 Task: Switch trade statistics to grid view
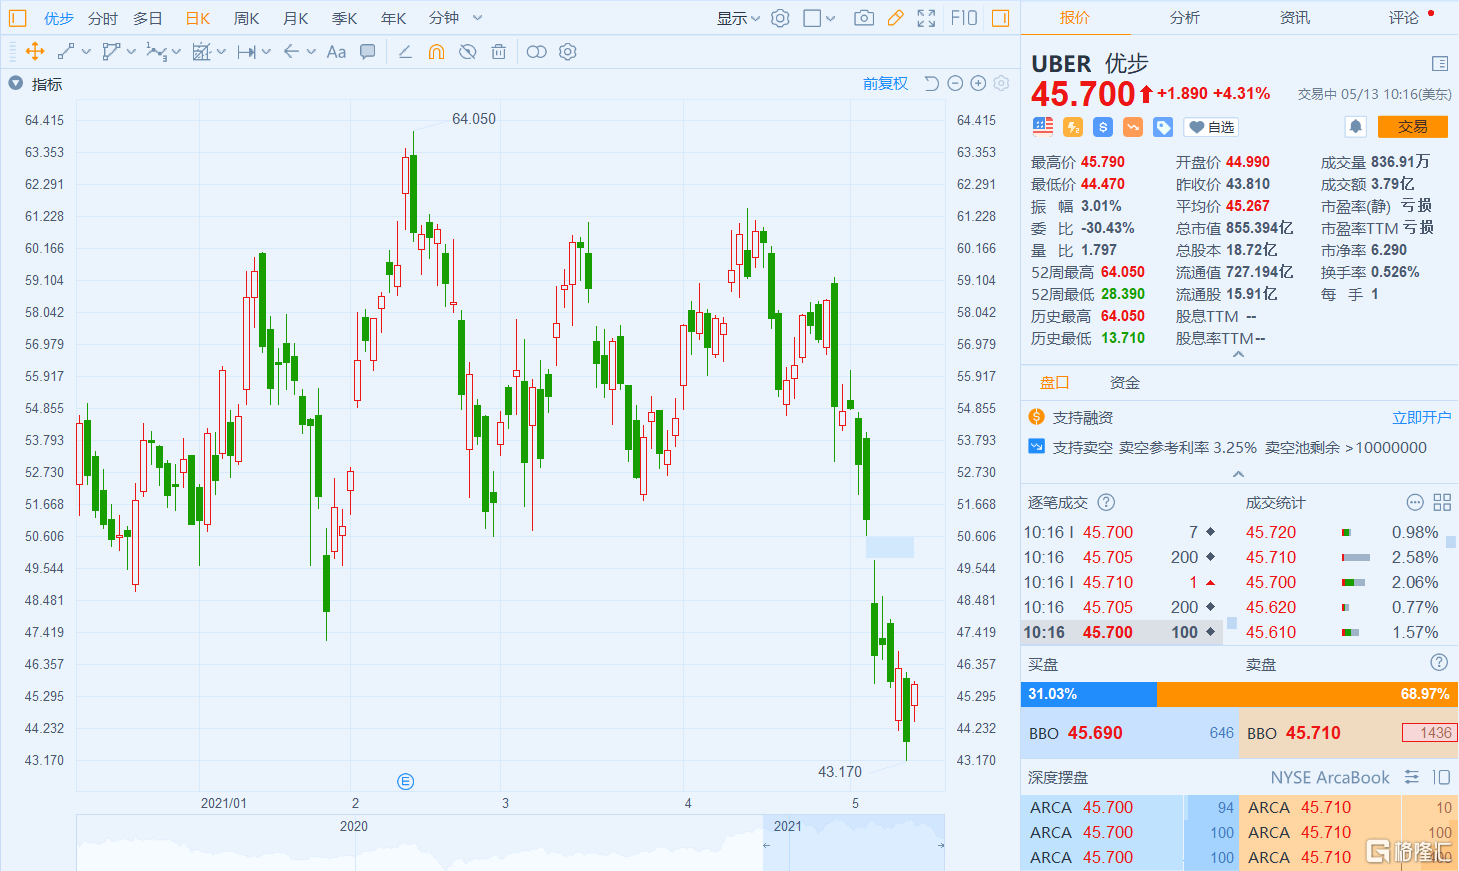[1442, 503]
